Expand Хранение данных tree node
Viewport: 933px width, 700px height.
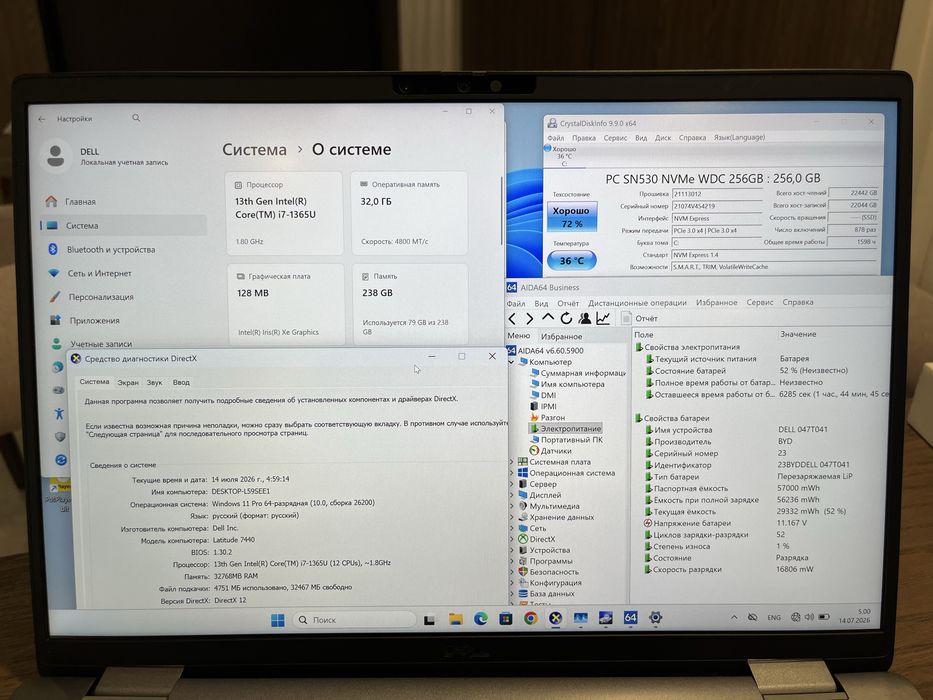point(511,517)
